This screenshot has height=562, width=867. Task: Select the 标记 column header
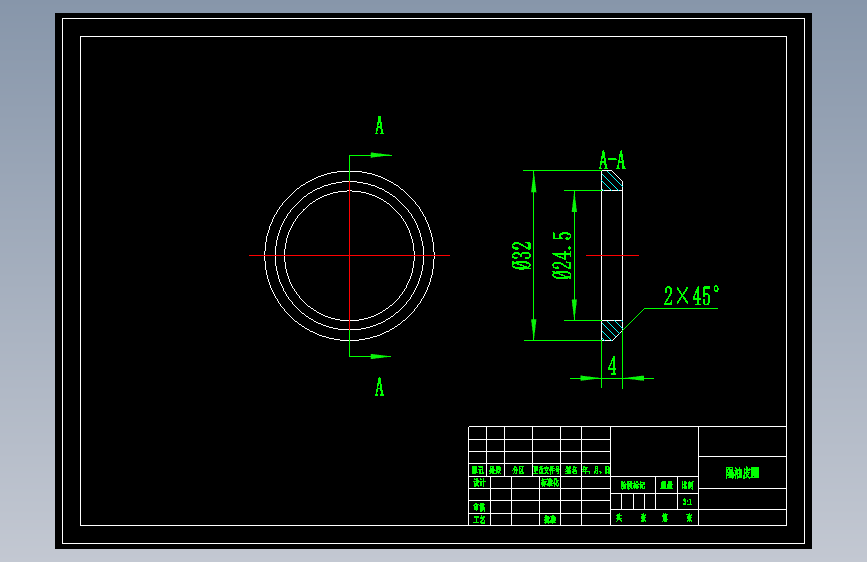tap(478, 470)
